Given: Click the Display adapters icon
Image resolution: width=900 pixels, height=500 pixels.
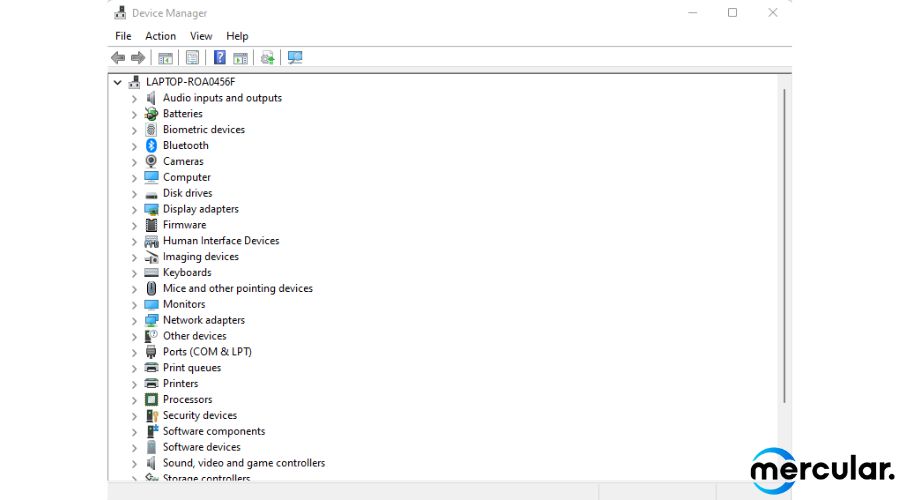Looking at the screenshot, I should point(152,210).
